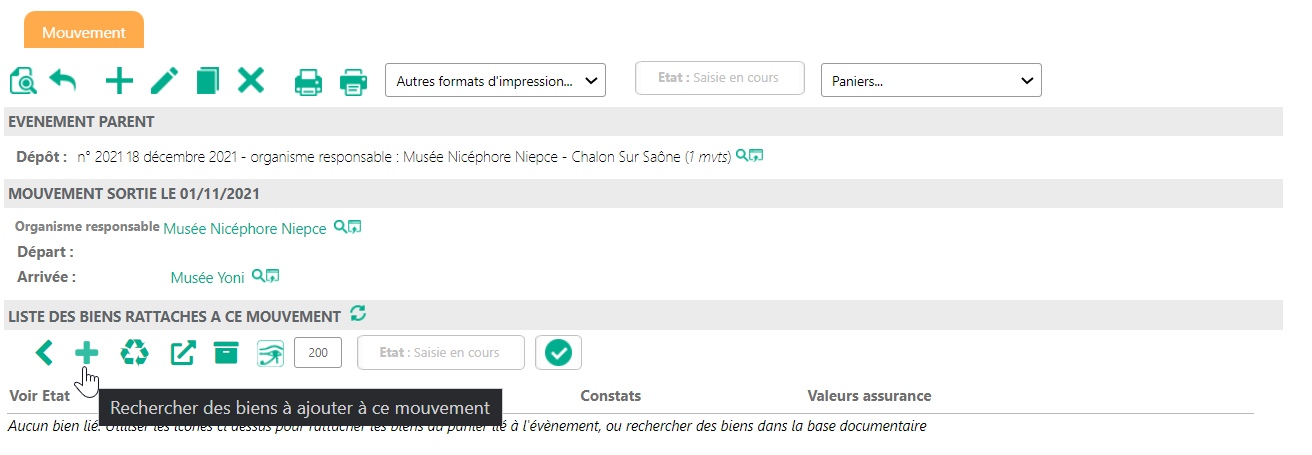The height and width of the screenshot is (455, 1312).
Task: Open the Musée Yoni link
Action: pyautogui.click(x=208, y=278)
